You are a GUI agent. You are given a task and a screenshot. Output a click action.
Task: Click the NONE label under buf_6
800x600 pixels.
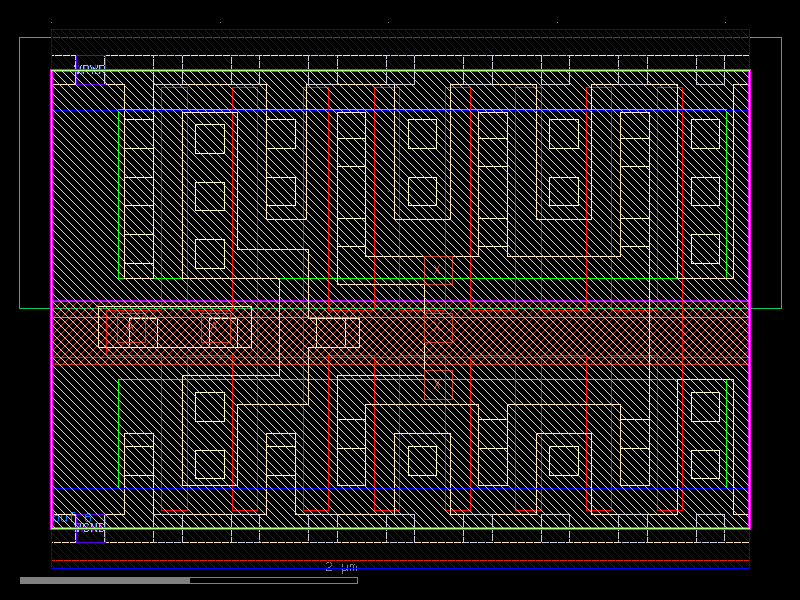92,527
